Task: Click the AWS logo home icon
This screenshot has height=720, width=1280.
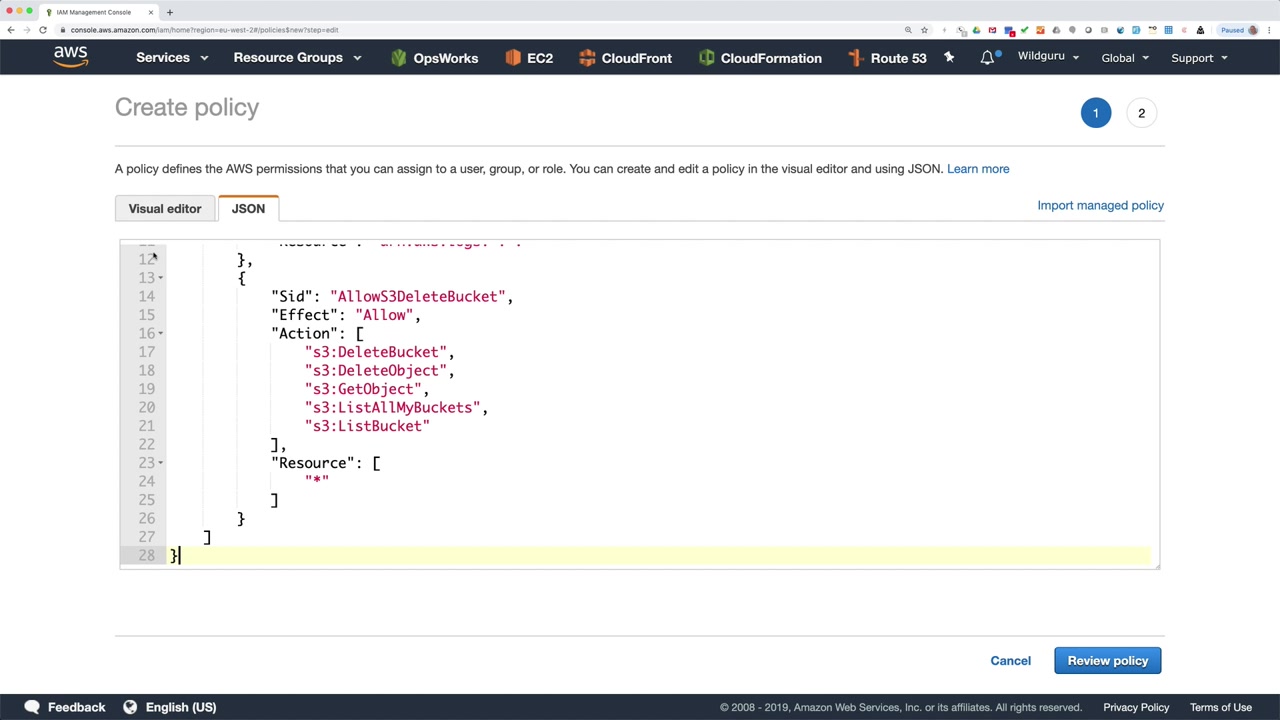Action: pos(71,57)
